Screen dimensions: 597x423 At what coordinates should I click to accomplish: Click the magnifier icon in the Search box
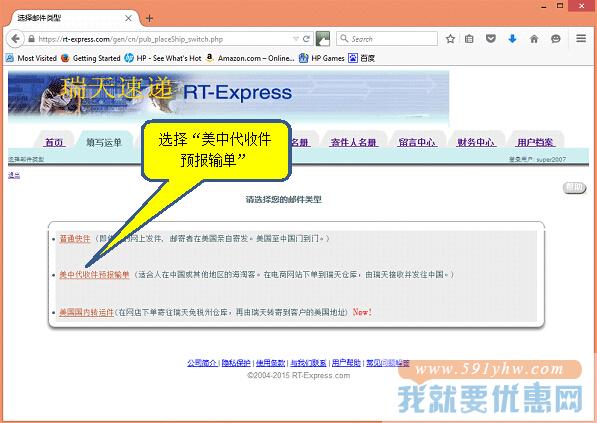[x=344, y=38]
